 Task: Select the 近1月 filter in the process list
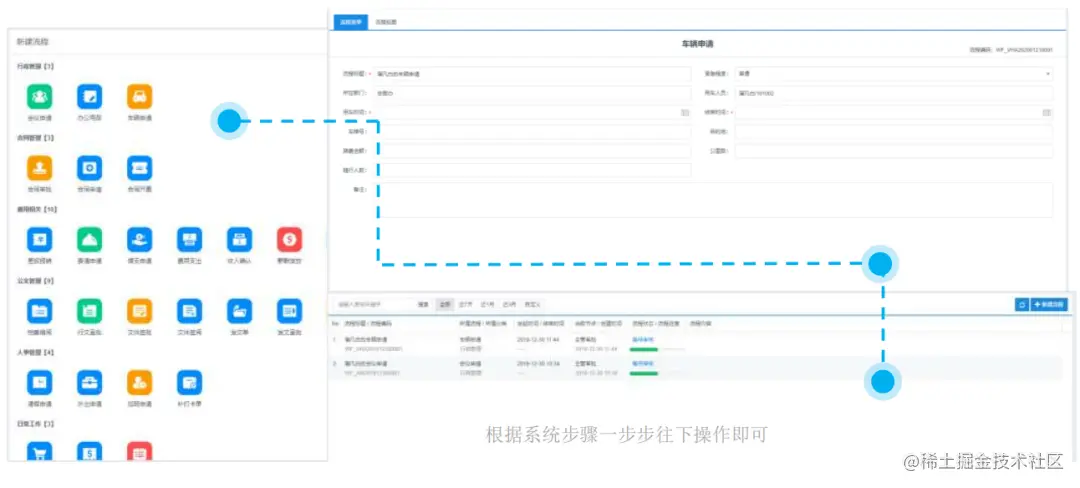[488, 304]
